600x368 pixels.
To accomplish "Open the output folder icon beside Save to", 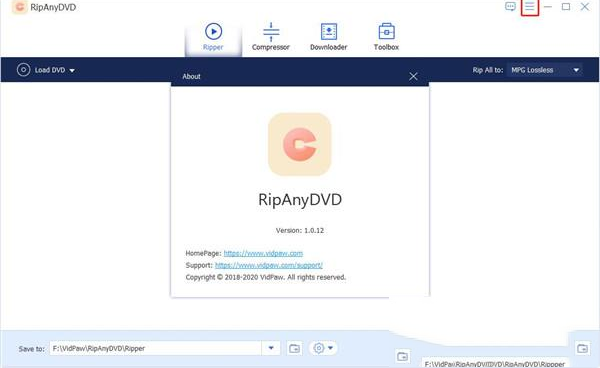I will tap(294, 348).
